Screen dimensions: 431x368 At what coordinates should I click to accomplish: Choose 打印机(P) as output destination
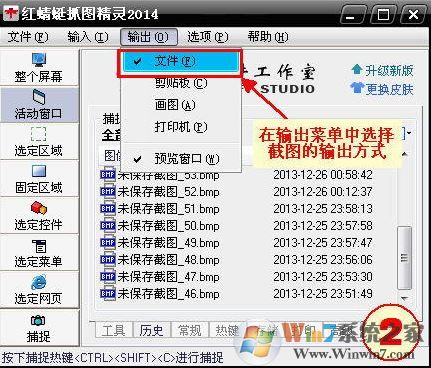181,127
